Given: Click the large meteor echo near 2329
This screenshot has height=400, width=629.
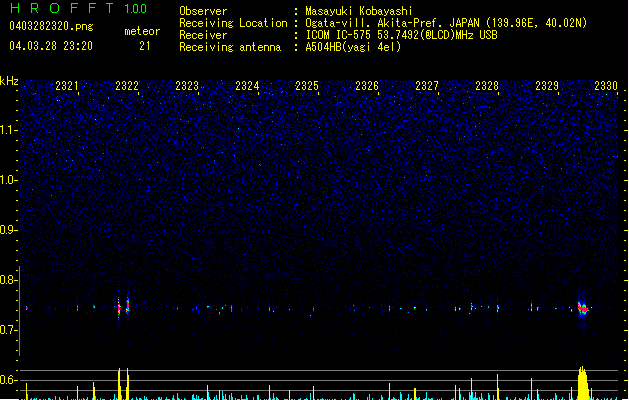Looking at the screenshot, I should (x=583, y=309).
